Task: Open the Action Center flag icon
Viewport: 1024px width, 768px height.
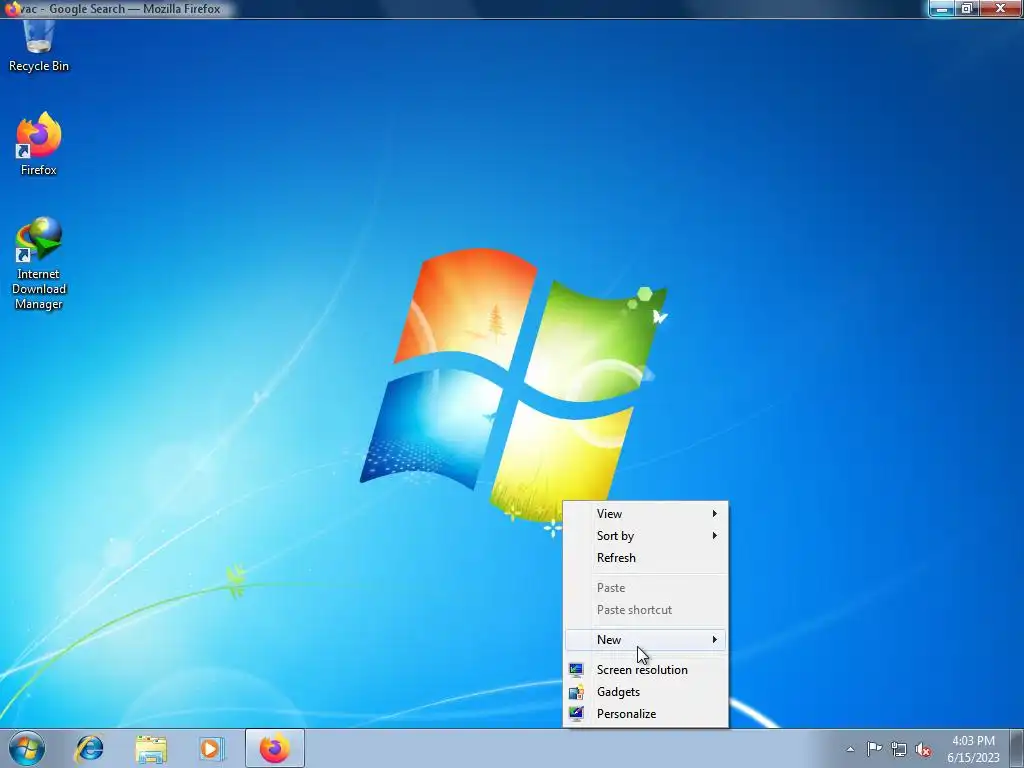Action: (874, 749)
